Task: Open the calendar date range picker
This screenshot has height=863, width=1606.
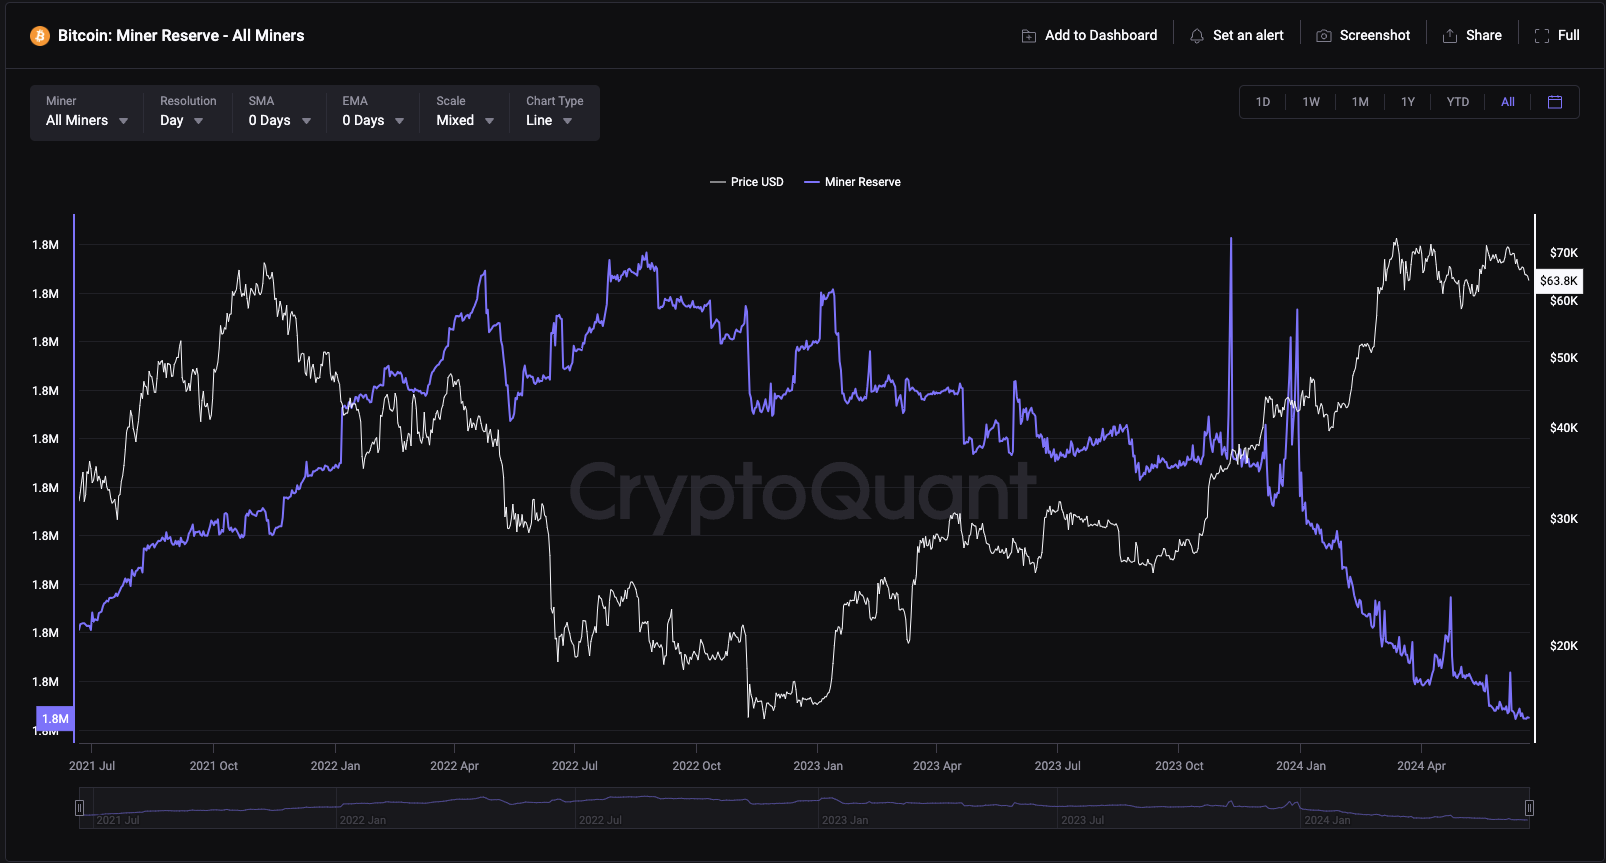Action: (1555, 102)
